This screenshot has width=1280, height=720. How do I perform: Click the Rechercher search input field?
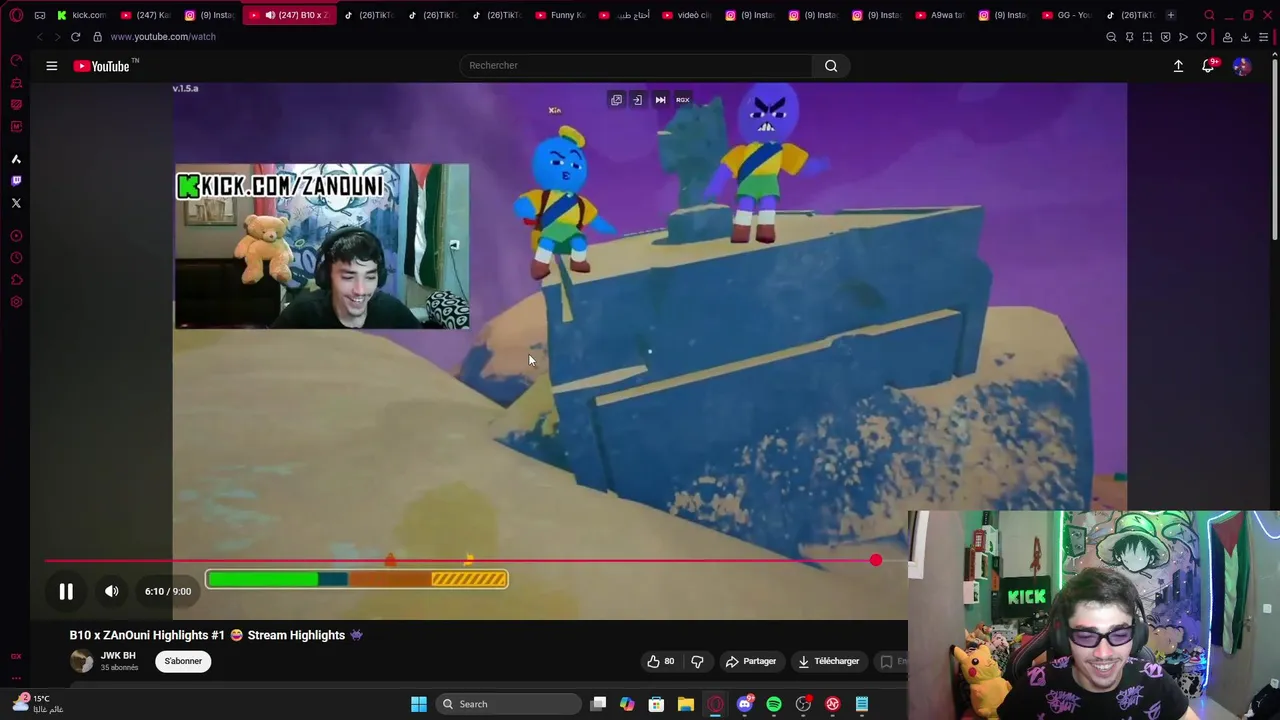pos(636,66)
